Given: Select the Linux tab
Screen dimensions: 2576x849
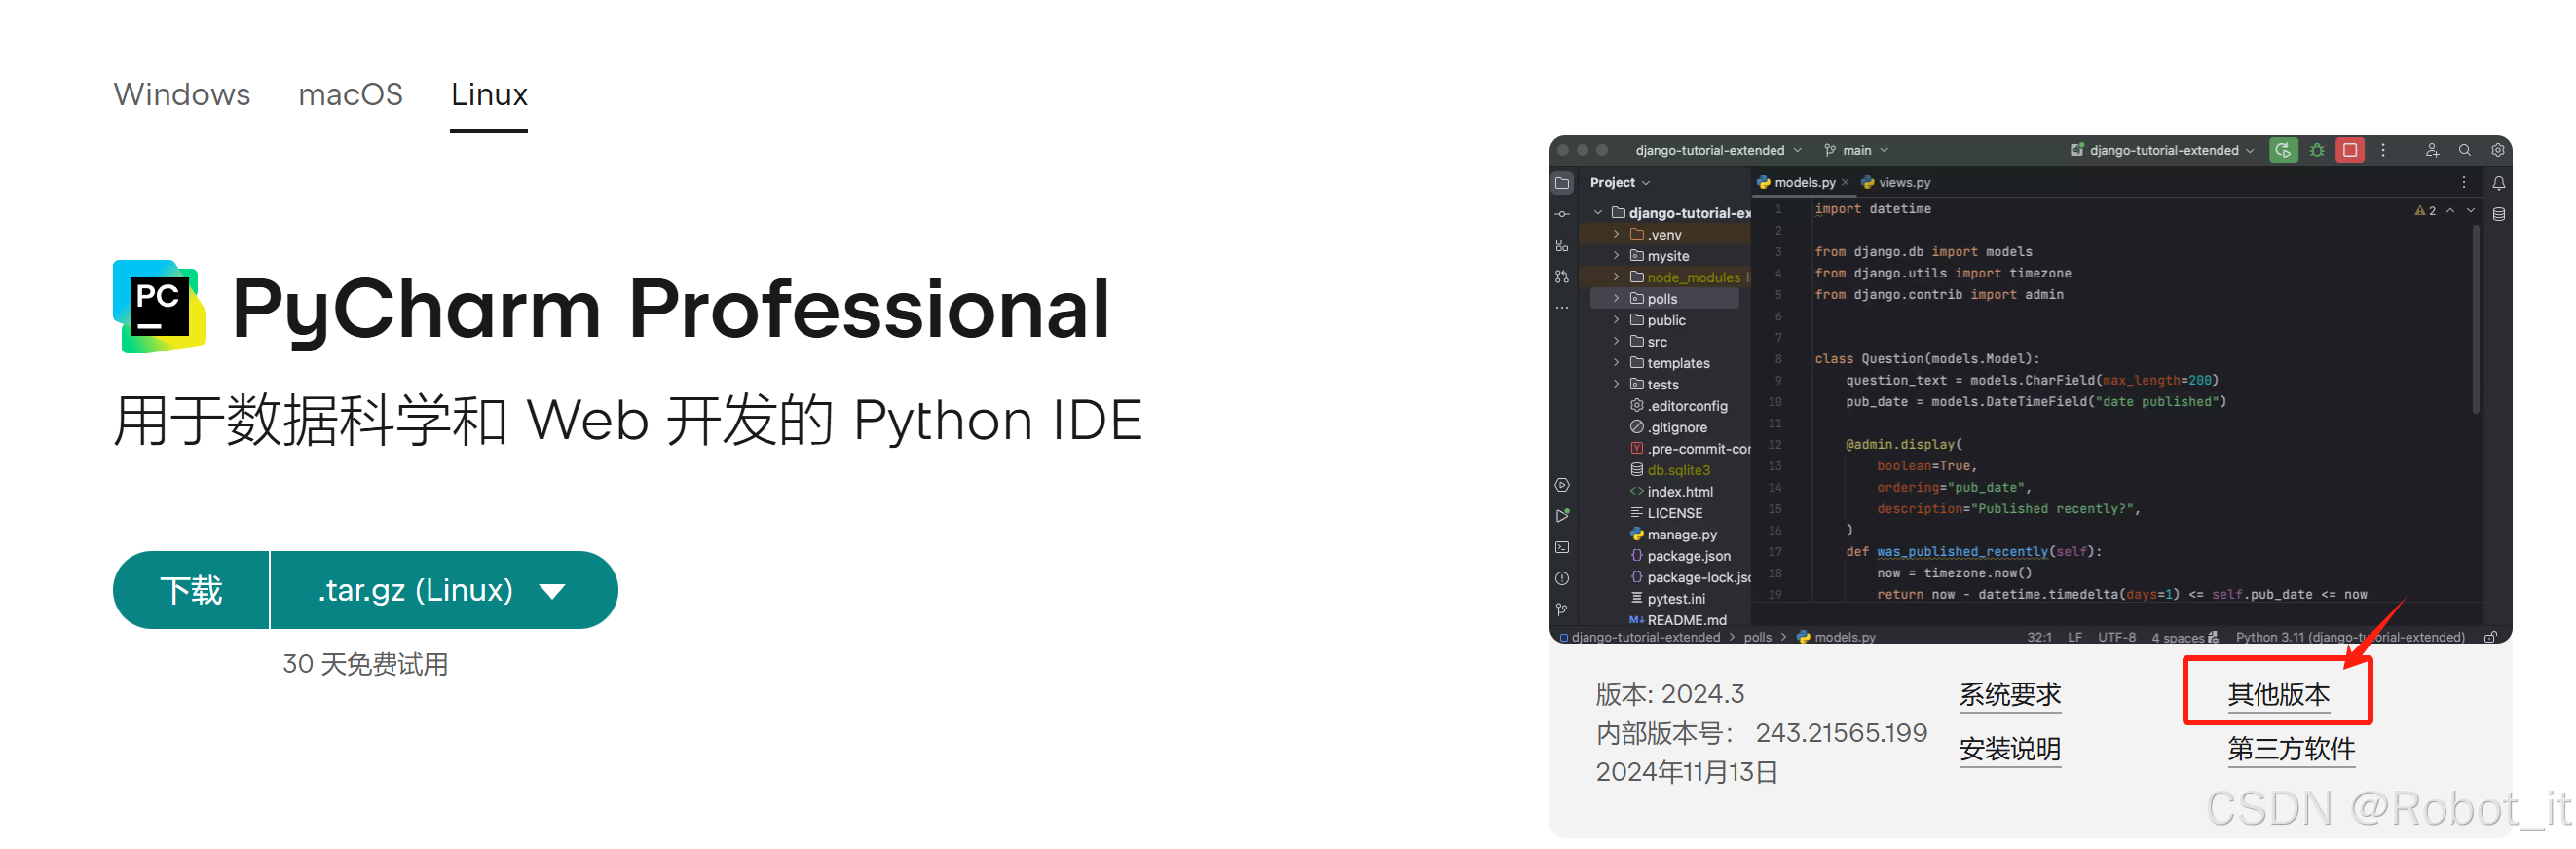Looking at the screenshot, I should (489, 94).
